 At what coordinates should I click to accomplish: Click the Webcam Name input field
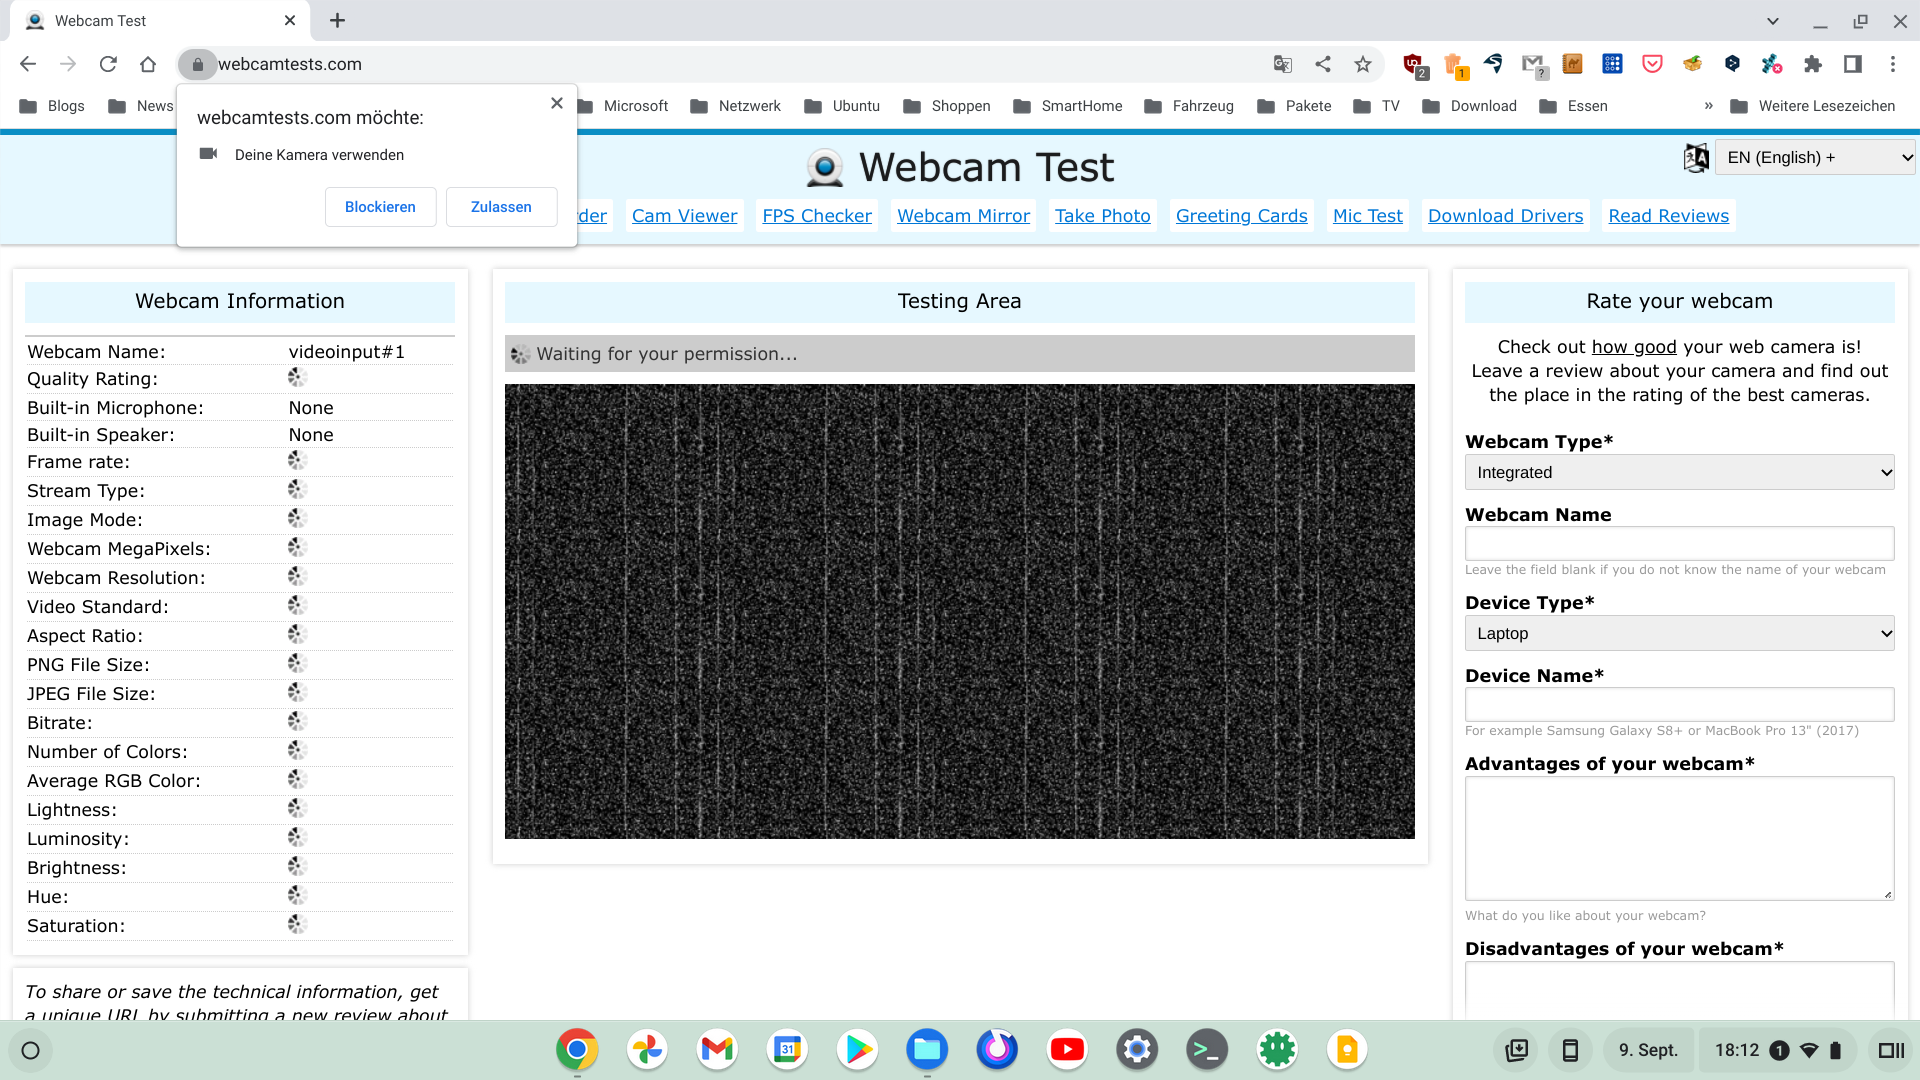[1679, 543]
